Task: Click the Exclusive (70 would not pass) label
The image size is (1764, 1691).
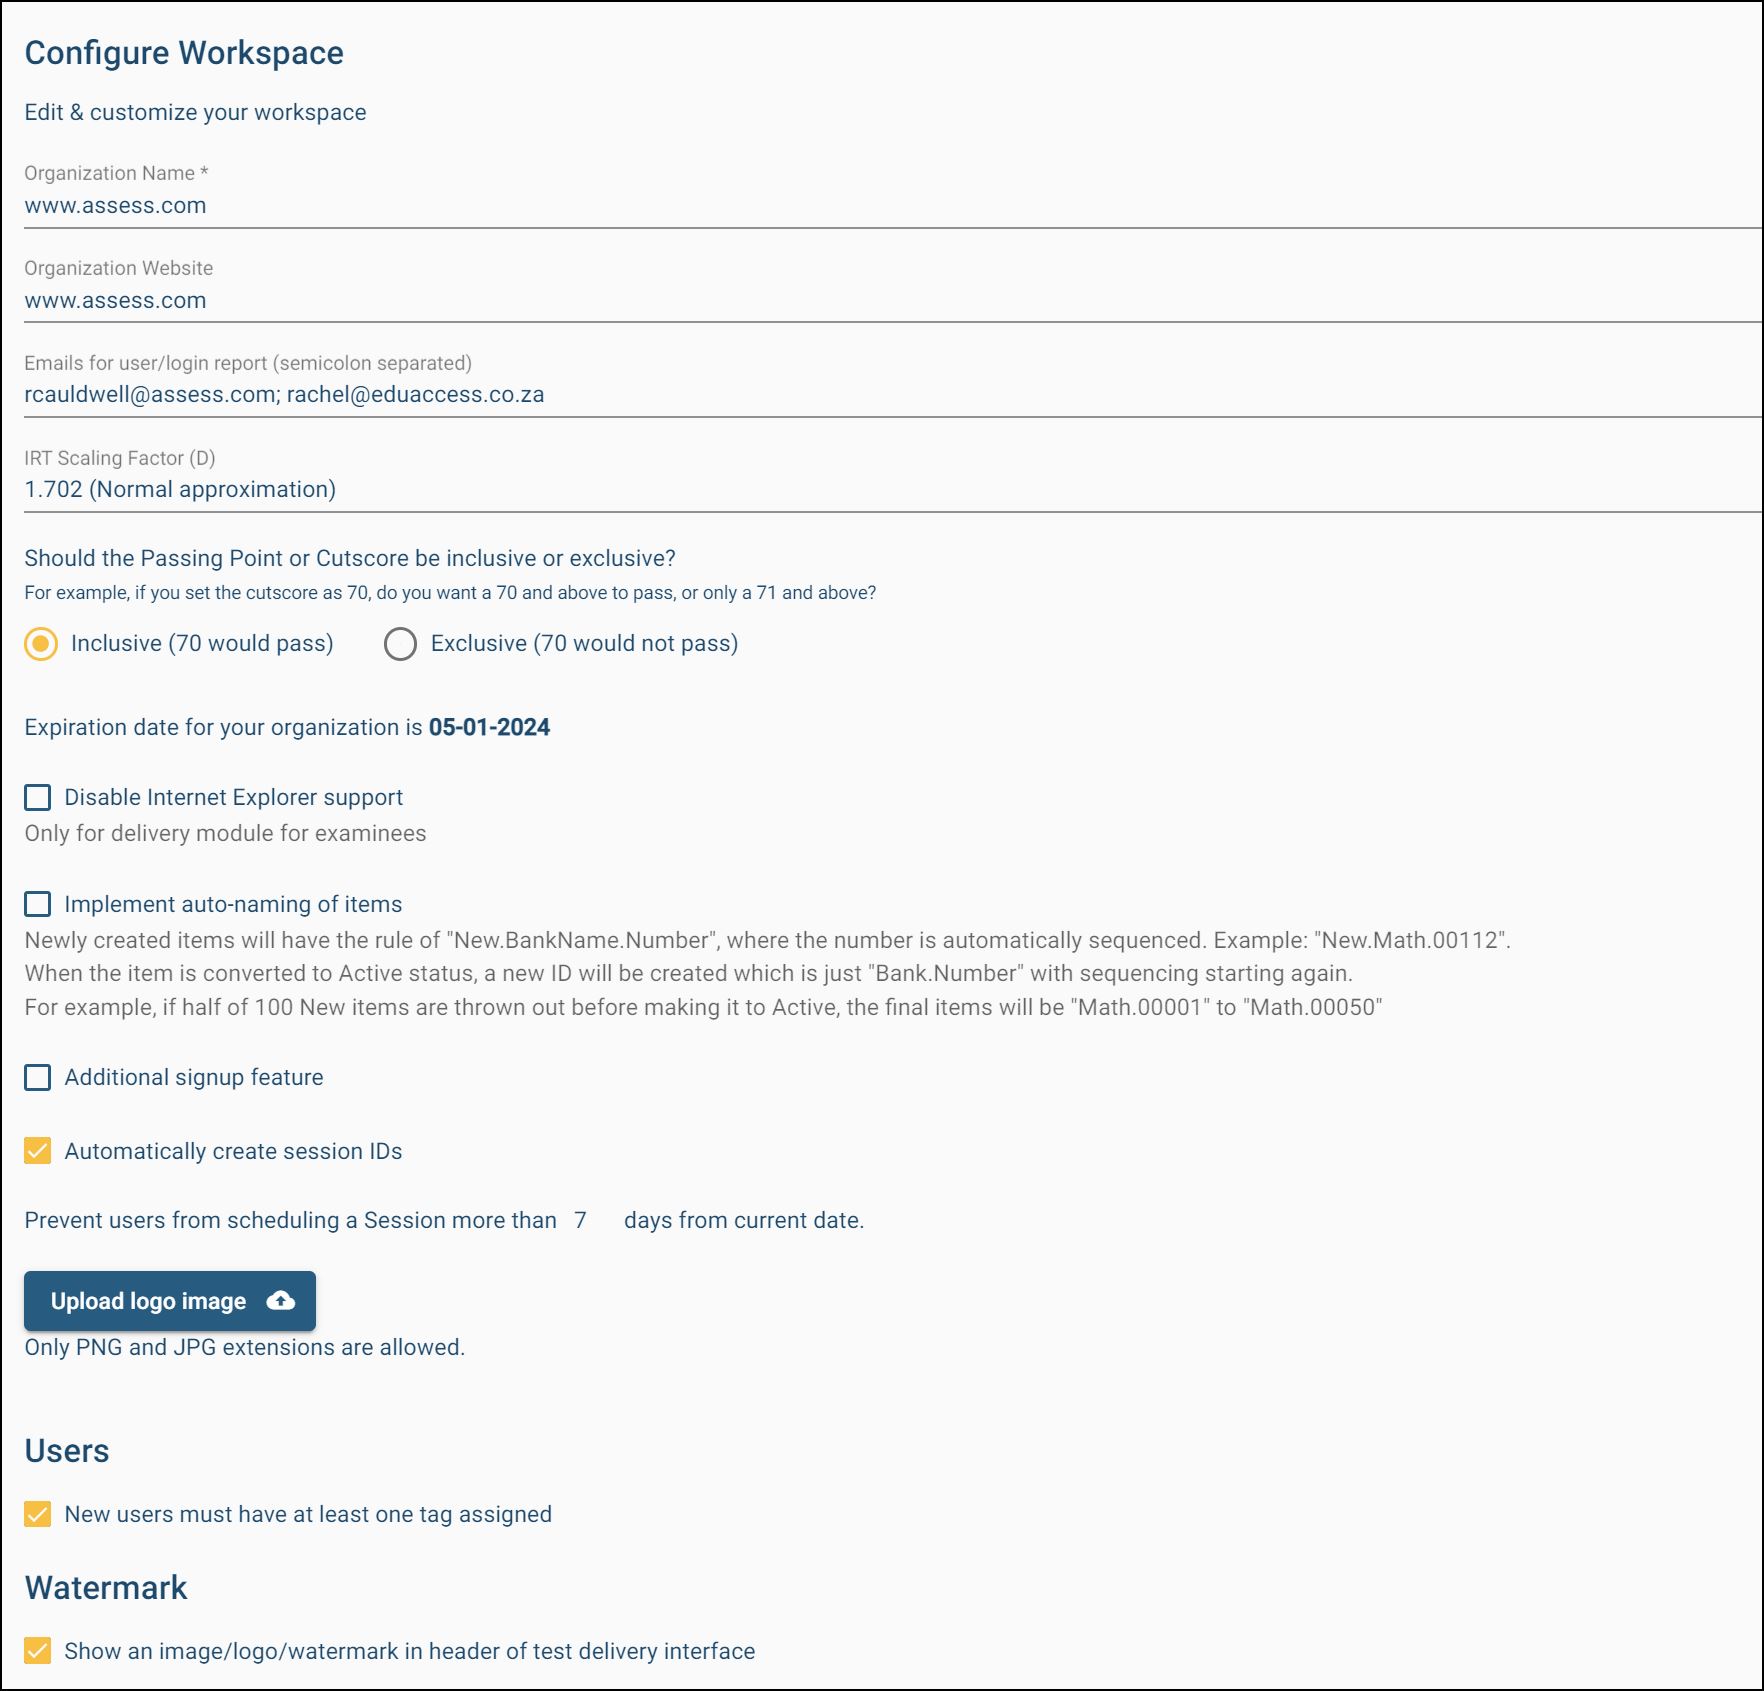Action: point(584,643)
